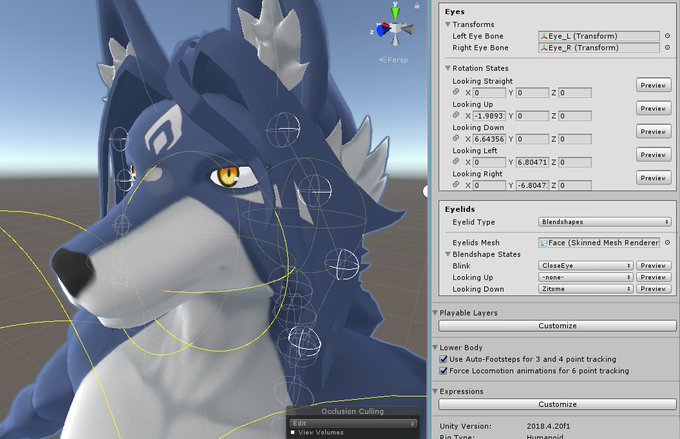Click the green Y axis cone on gizmo

click(x=395, y=13)
